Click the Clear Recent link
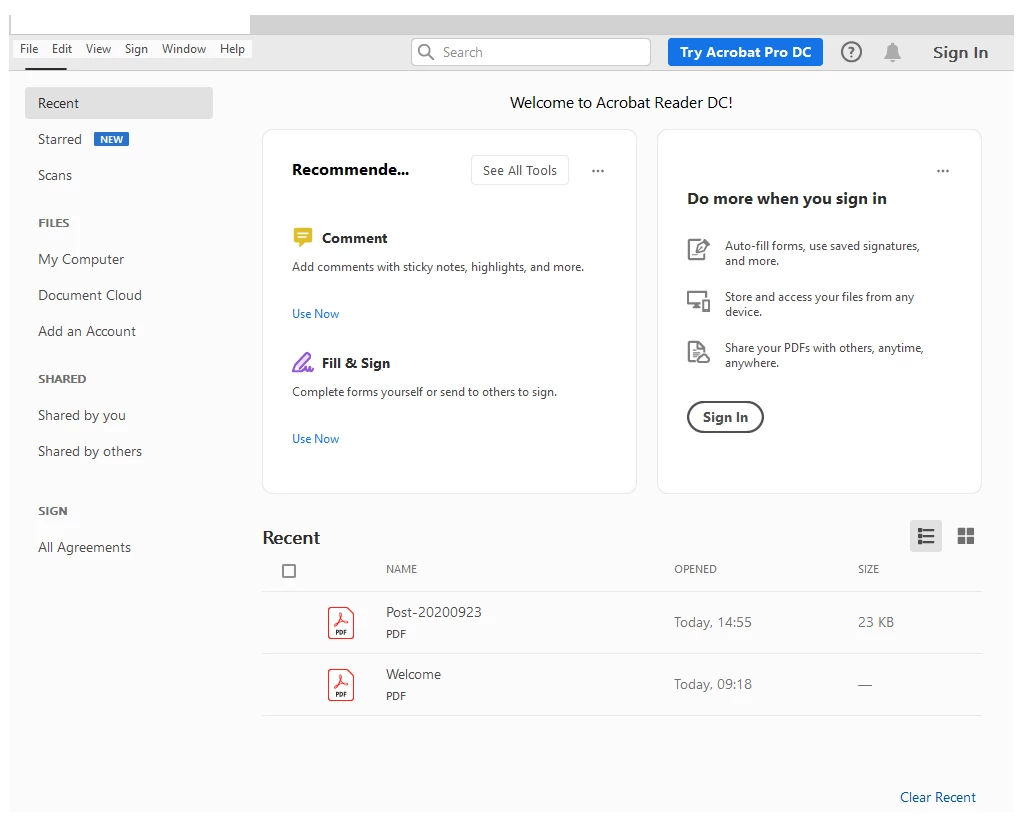1016x820 pixels. pyautogui.click(x=937, y=797)
